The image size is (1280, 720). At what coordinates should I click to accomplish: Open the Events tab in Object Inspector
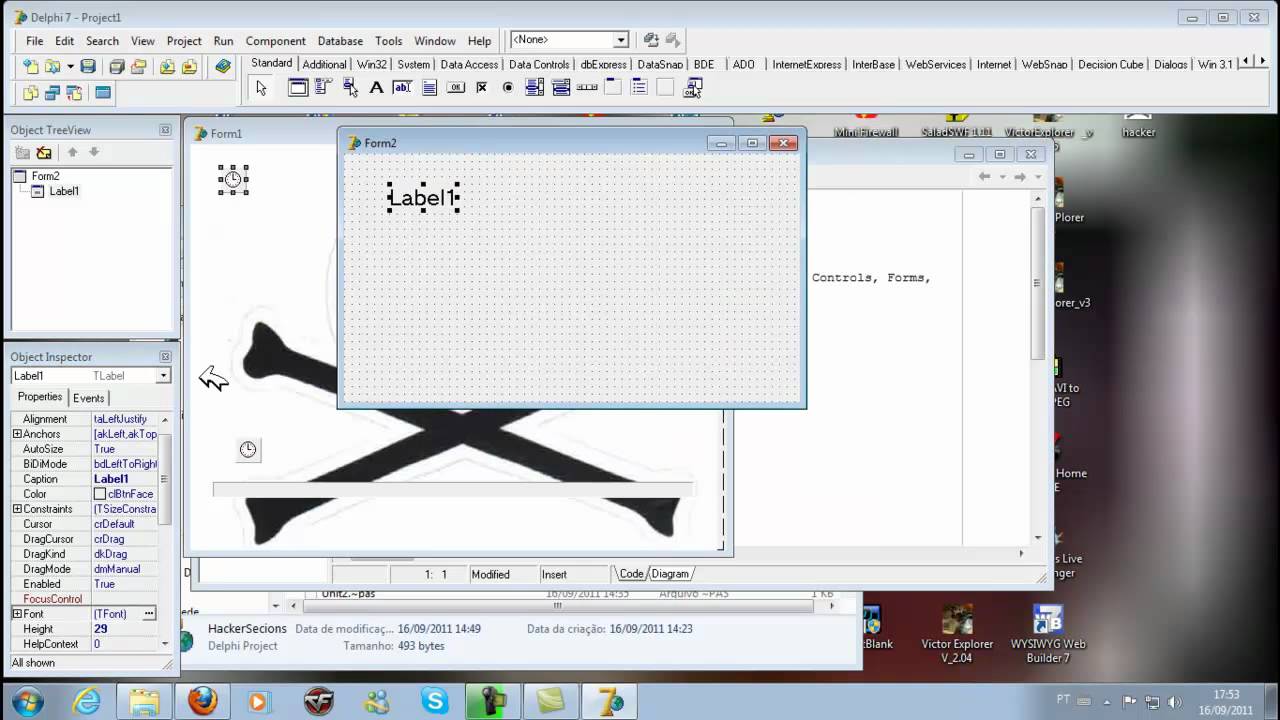point(88,398)
